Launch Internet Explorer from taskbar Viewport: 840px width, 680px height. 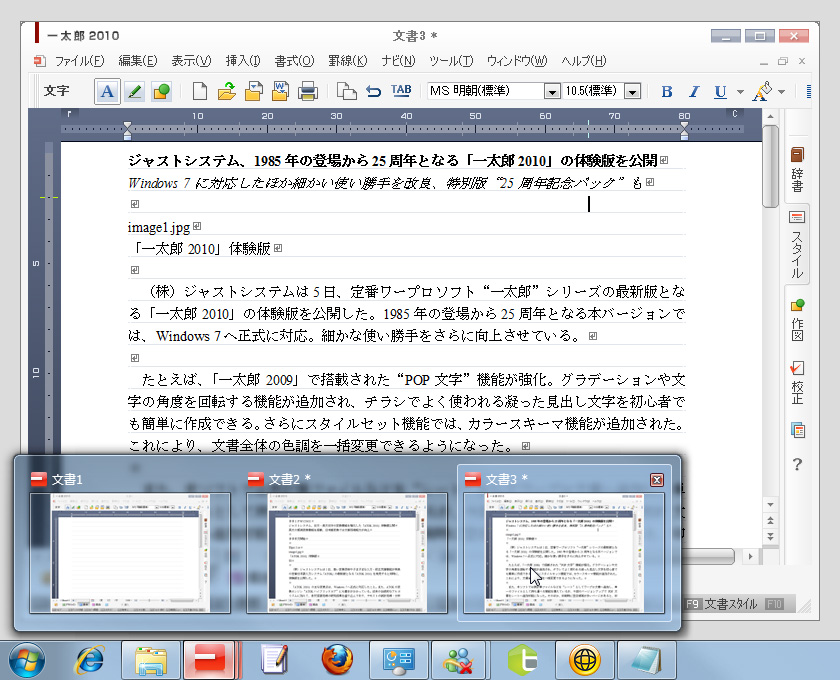pyautogui.click(x=89, y=660)
